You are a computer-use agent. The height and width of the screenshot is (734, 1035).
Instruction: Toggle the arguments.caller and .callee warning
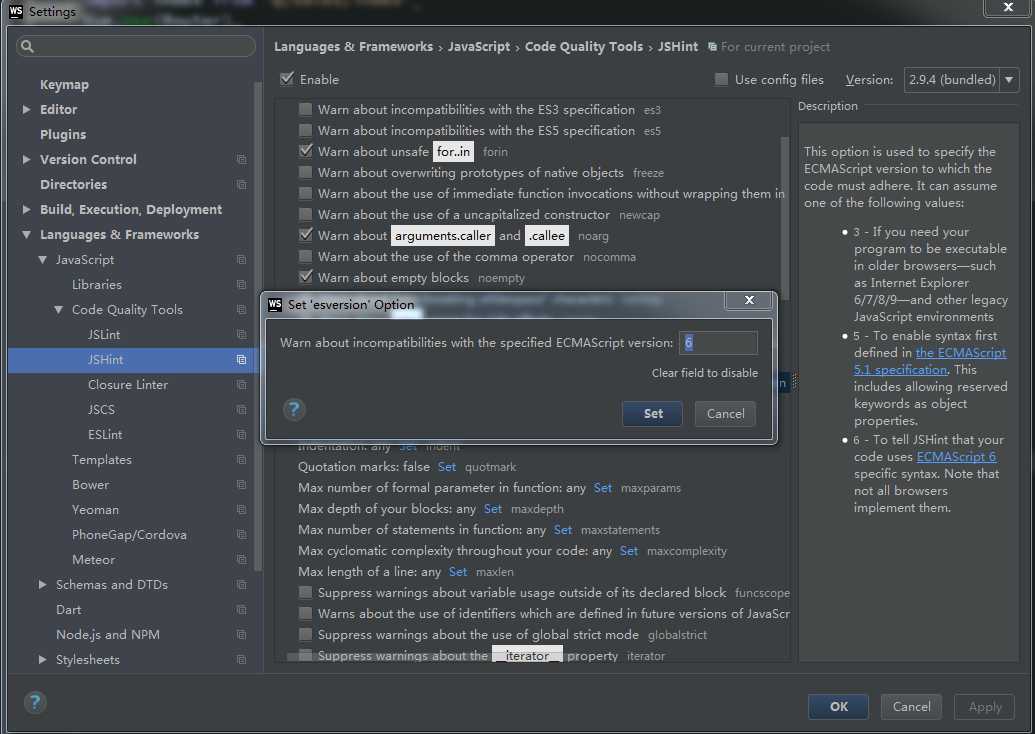[305, 235]
